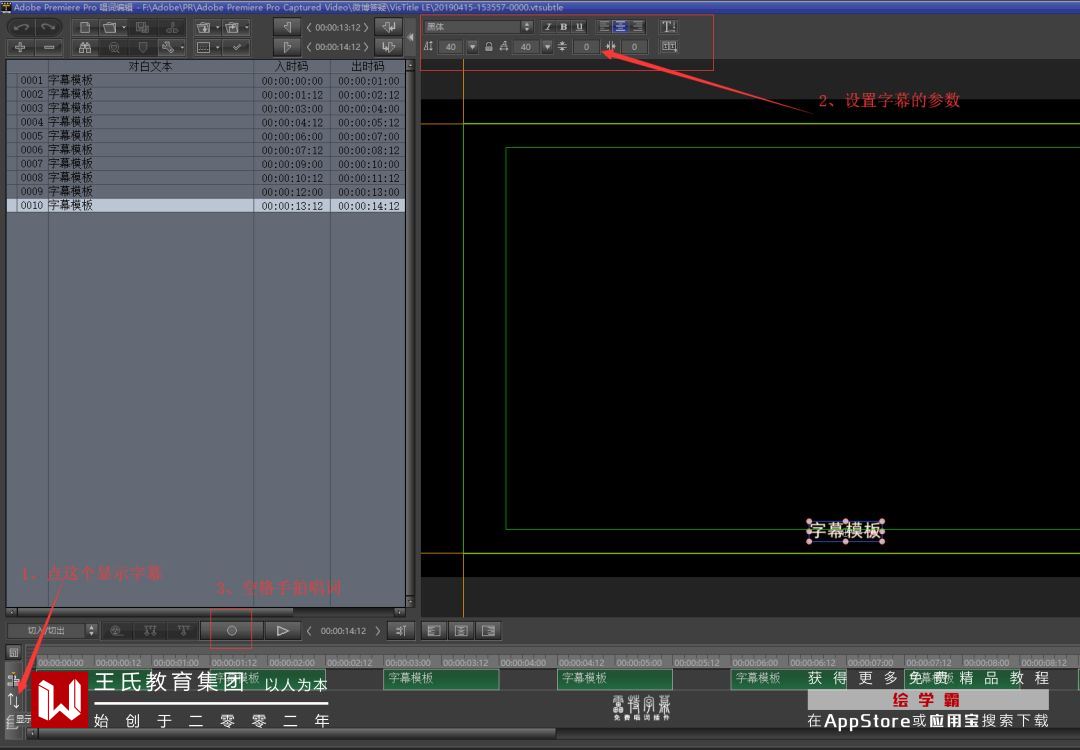
Task: Align subtitle text right
Action: coord(638,27)
